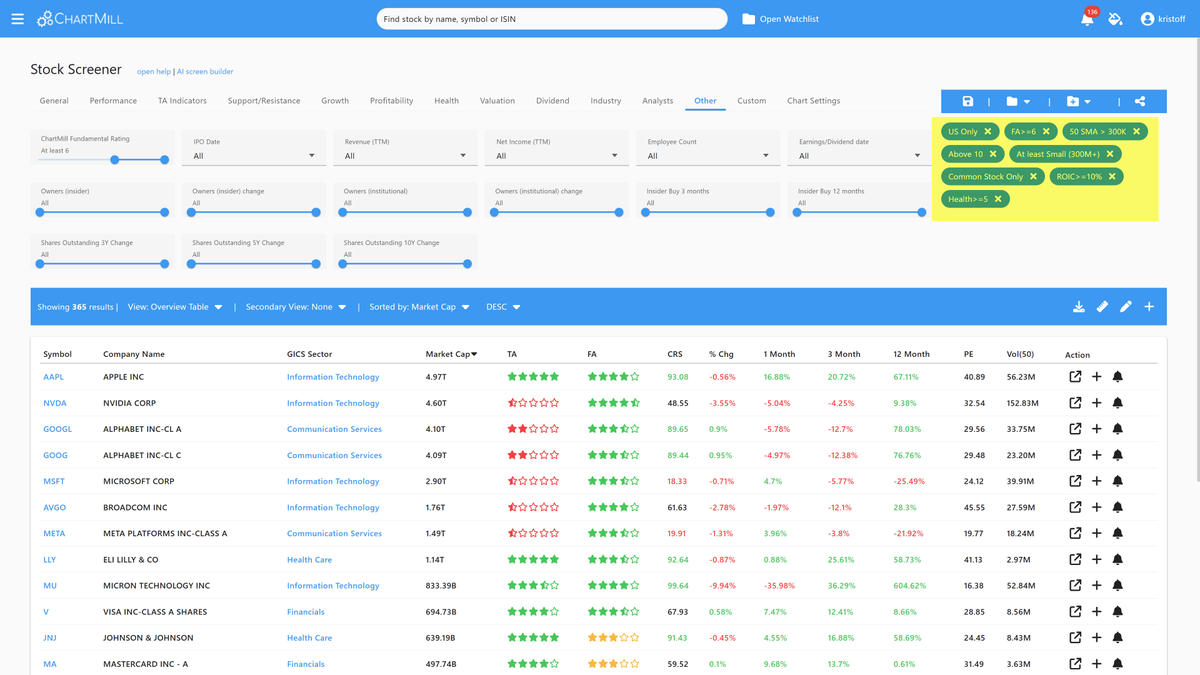The width and height of the screenshot is (1200, 675).
Task: Click alert bell in V row
Action: coord(1118,611)
